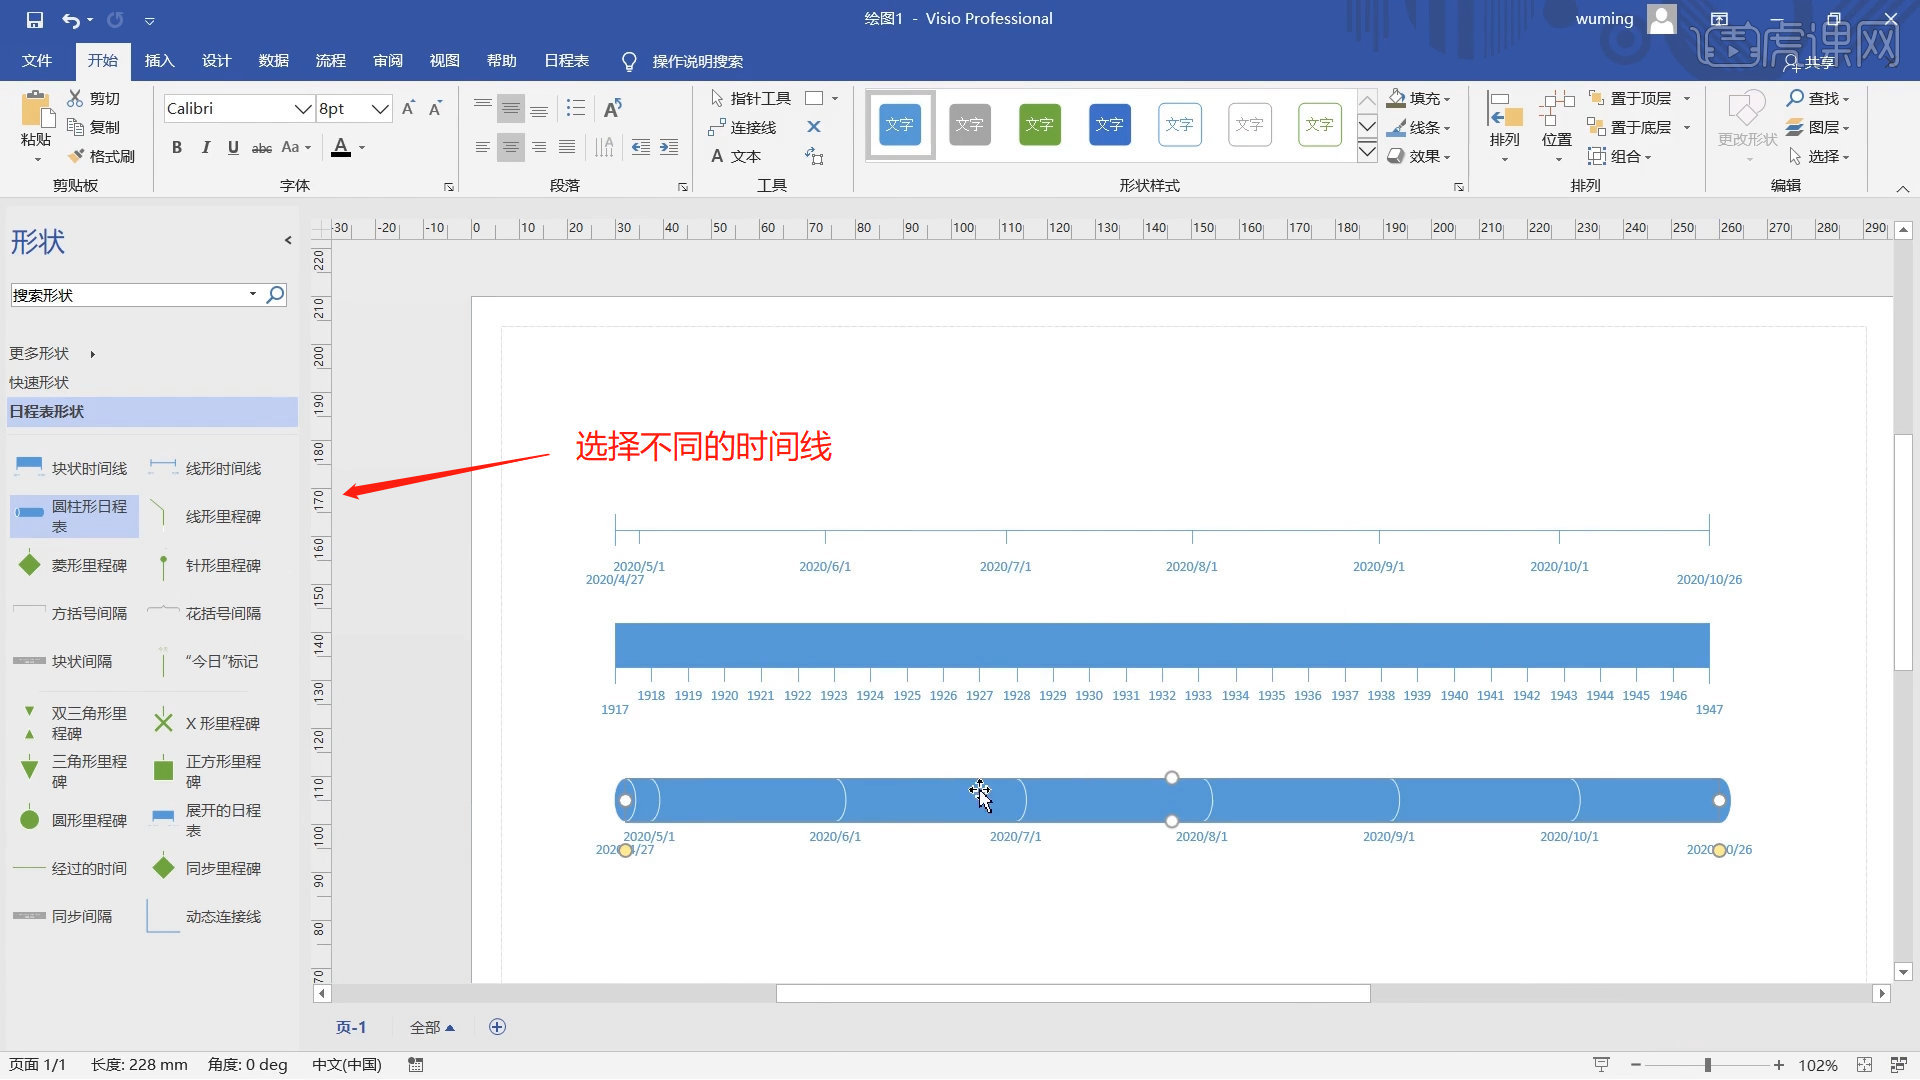Screen dimensions: 1920x1080
Task: Select the Circle Milestone shape 圆形里程碑
Action: pos(70,820)
